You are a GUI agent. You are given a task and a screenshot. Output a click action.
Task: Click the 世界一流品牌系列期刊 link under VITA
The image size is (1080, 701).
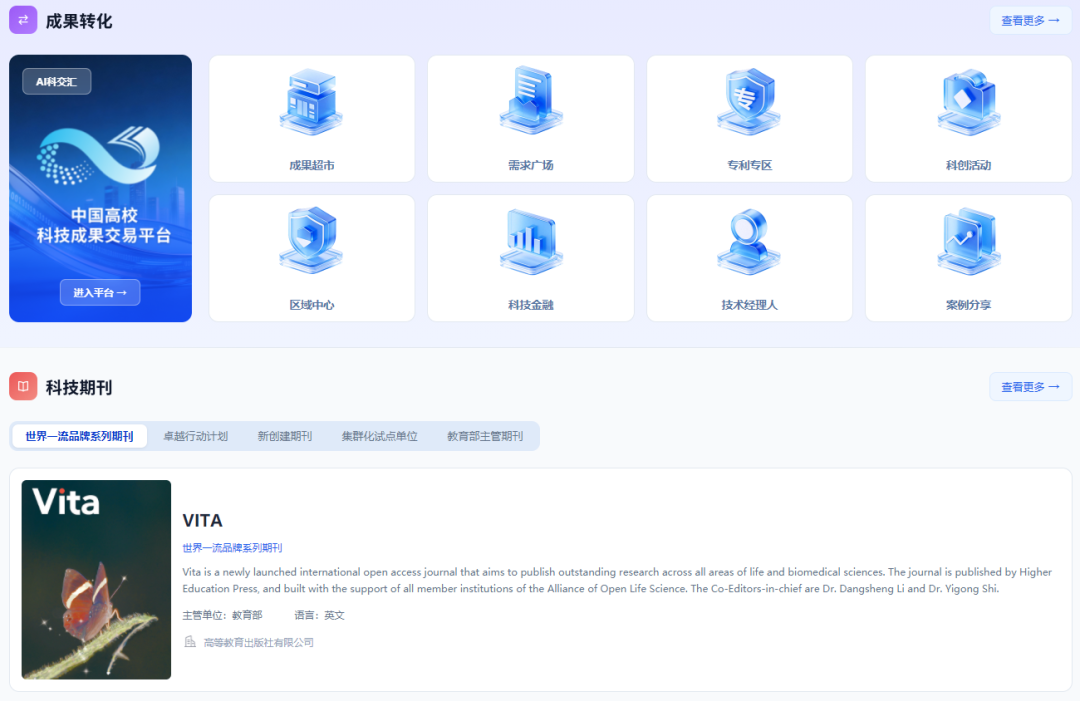(232, 546)
